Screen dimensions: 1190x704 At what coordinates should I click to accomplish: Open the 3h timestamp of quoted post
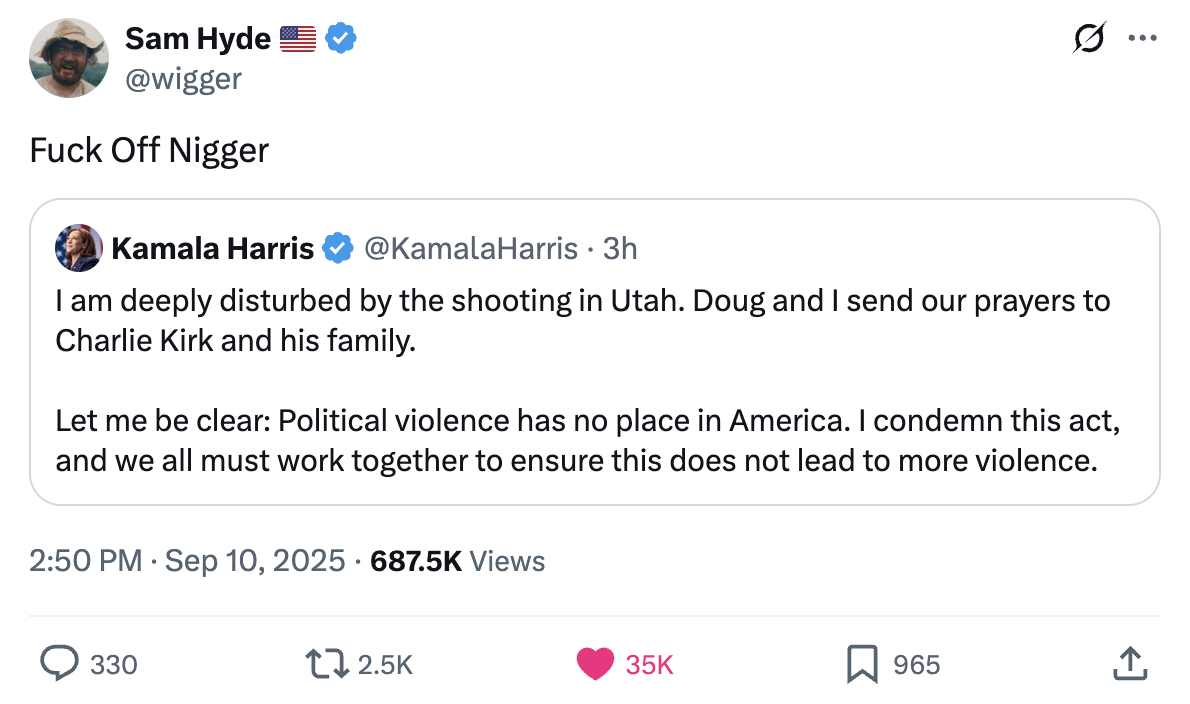point(619,249)
